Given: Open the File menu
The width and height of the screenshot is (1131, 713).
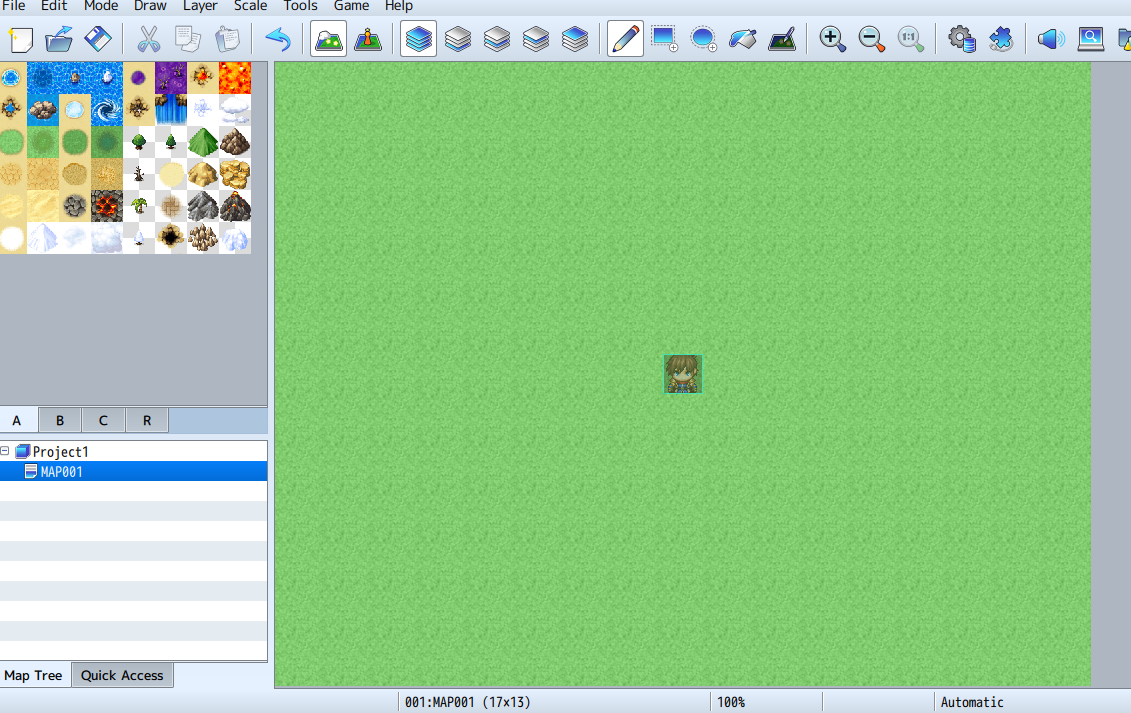Looking at the screenshot, I should coord(14,6).
